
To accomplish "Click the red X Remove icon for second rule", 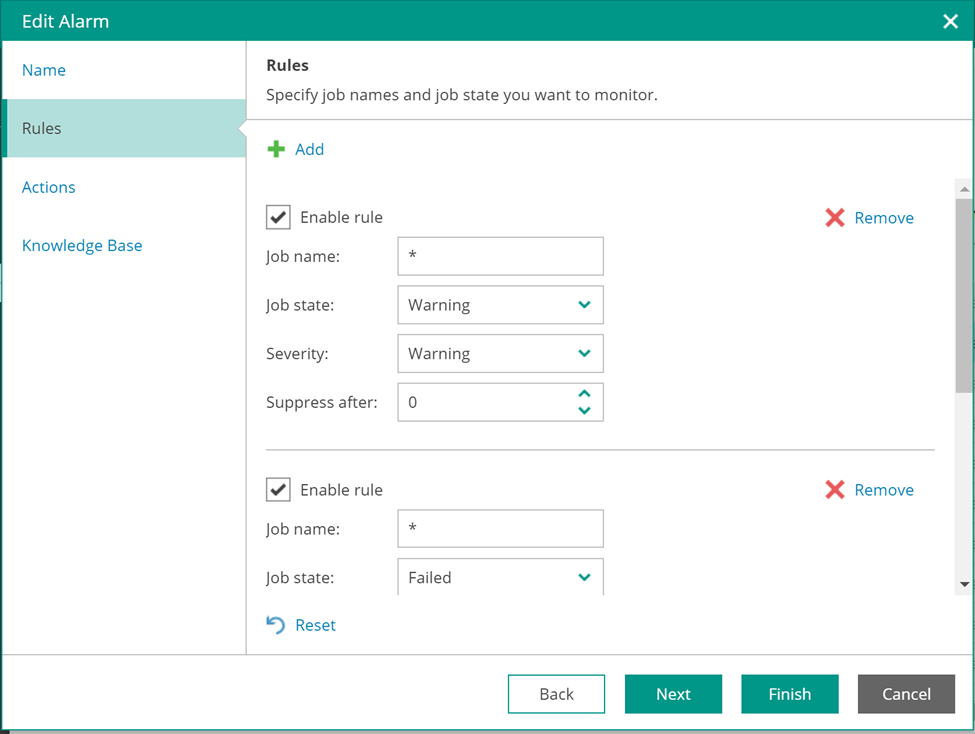I will point(835,490).
